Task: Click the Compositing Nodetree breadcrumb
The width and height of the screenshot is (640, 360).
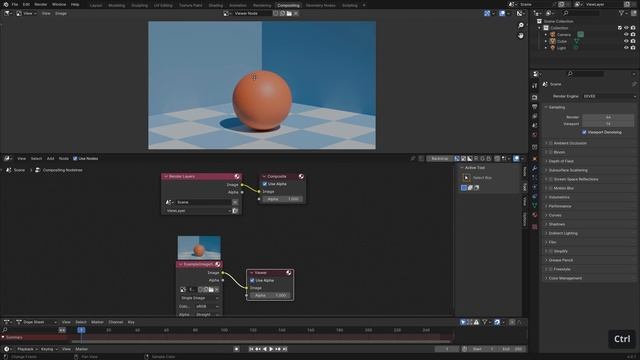Action: (x=59, y=170)
